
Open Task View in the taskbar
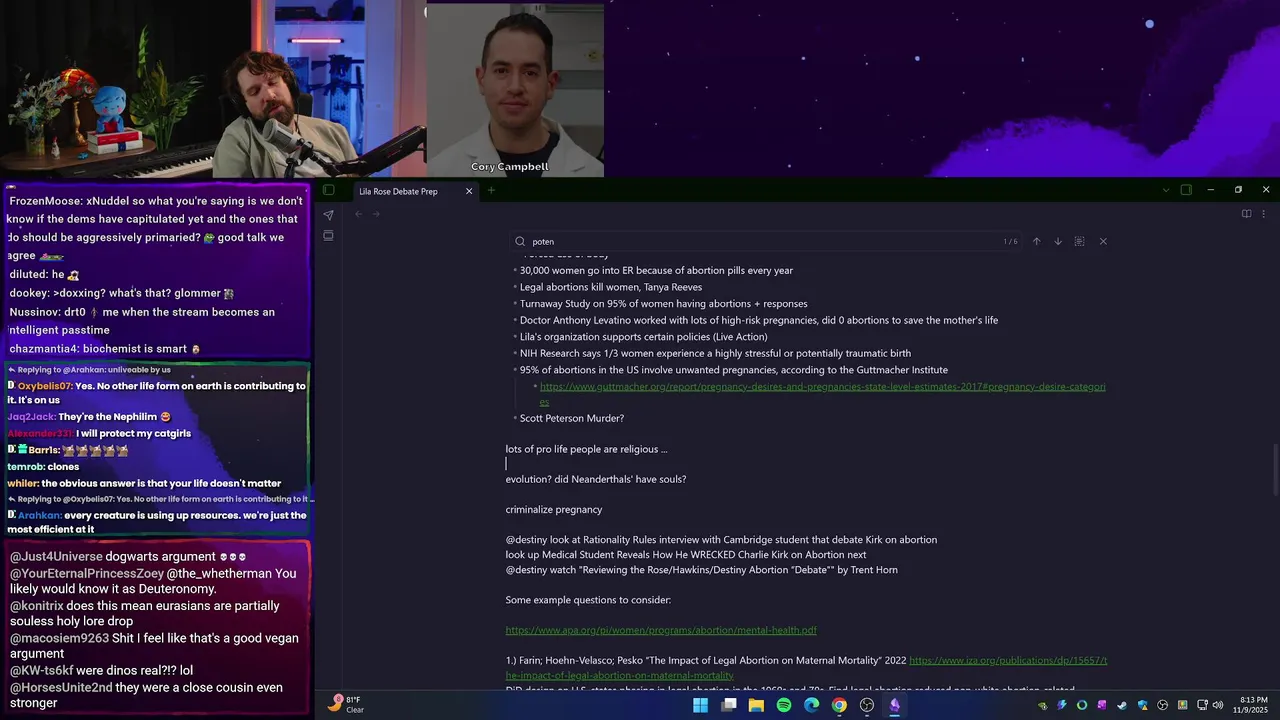coord(729,705)
